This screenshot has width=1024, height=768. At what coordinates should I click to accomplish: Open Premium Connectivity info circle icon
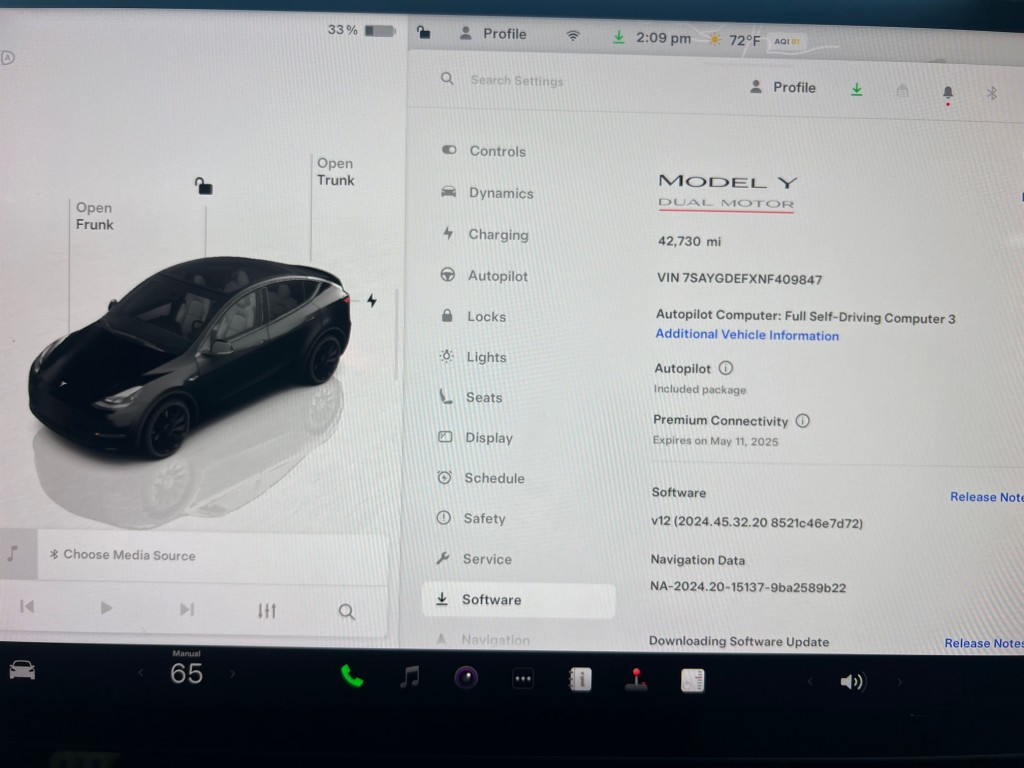click(803, 421)
